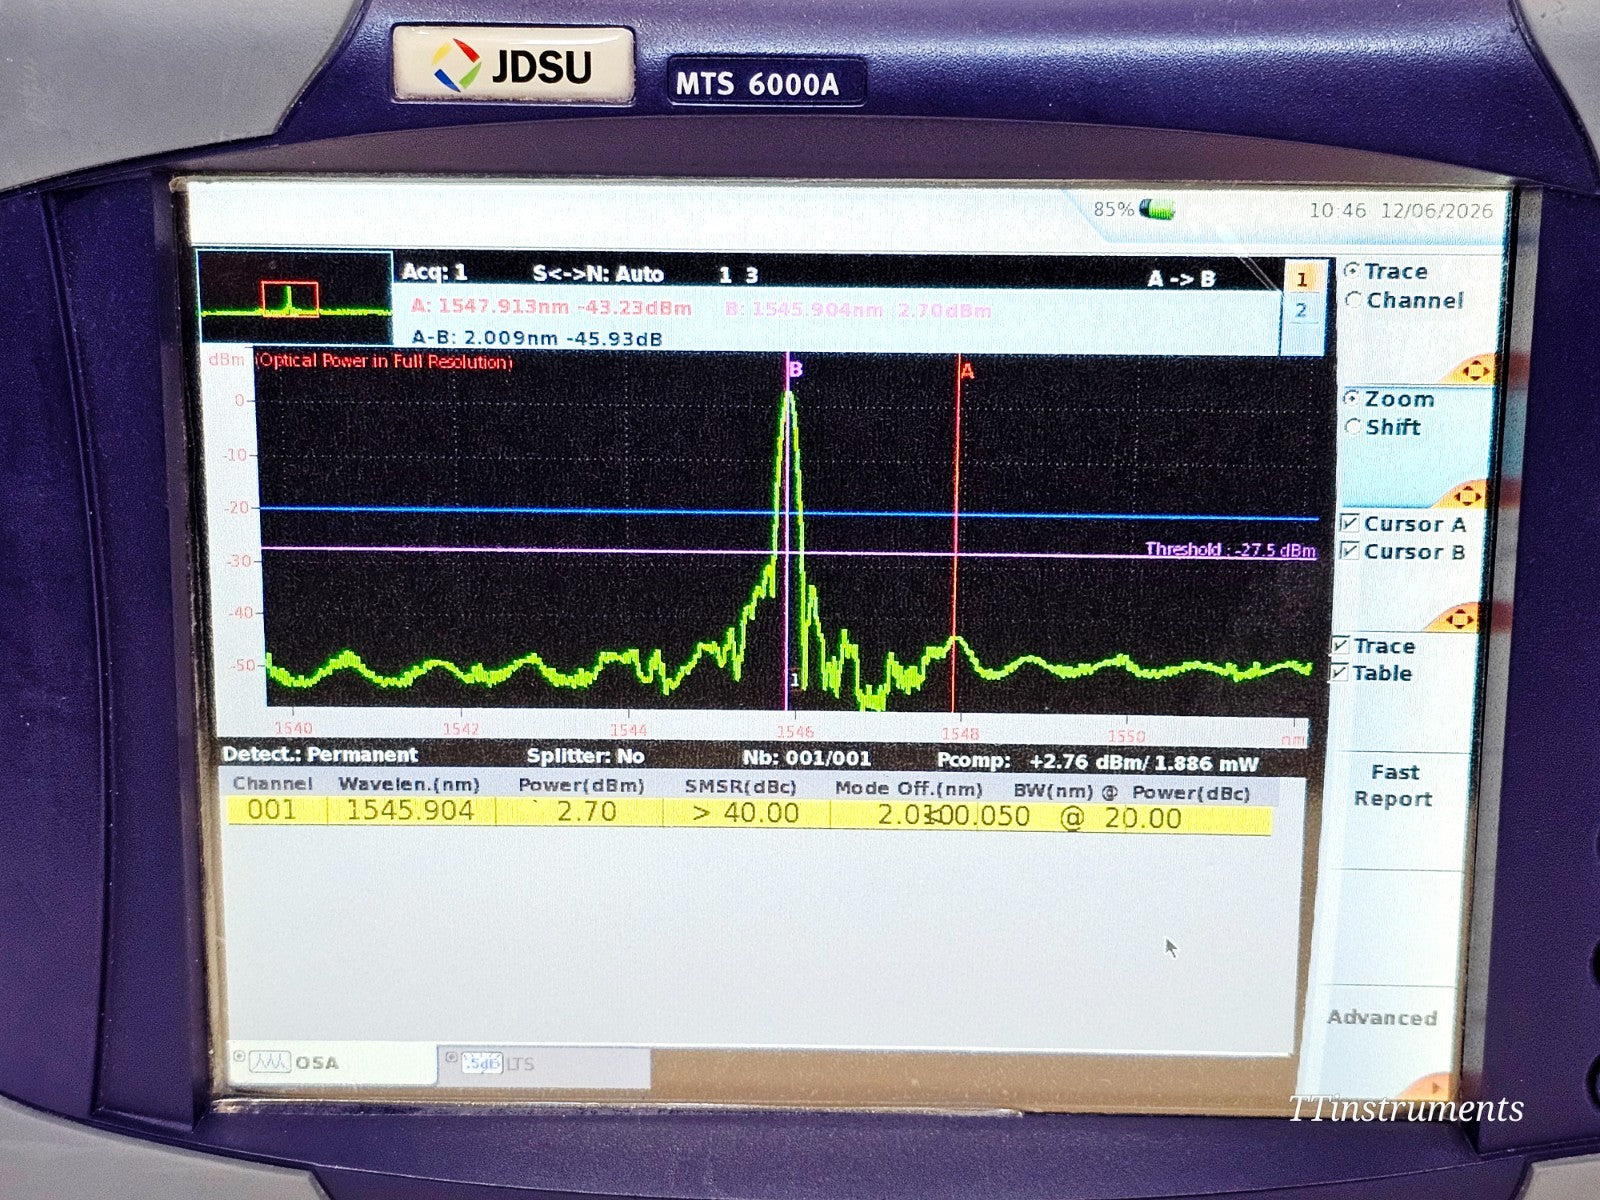
Task: Click the SMSR(dBc) column header
Action: click(741, 787)
